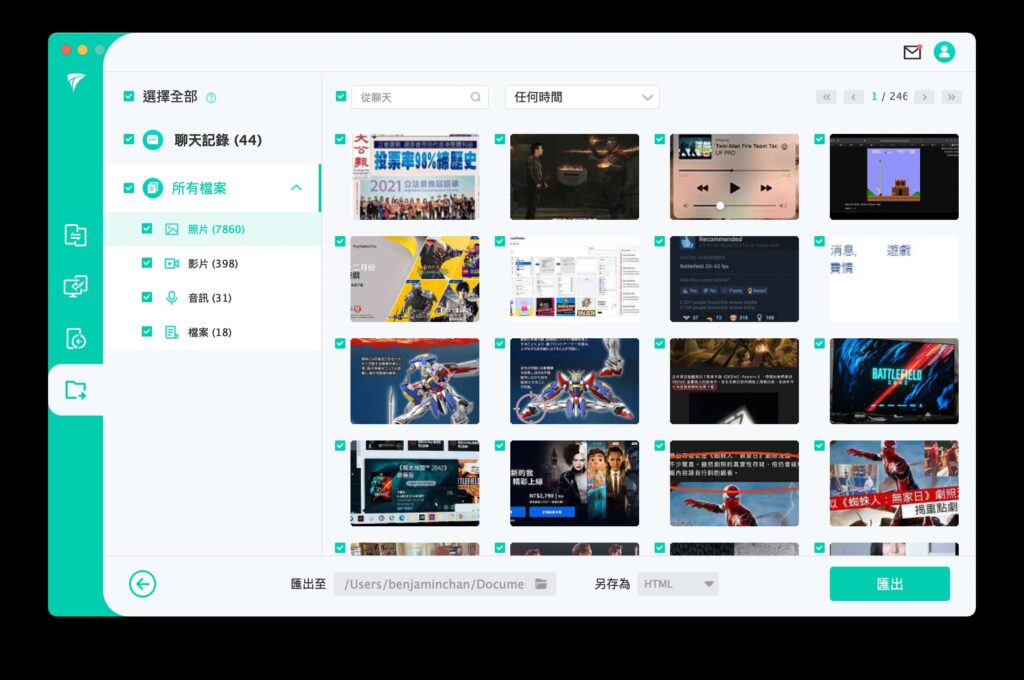1024x680 pixels.
Task: Open the mail envelope icon
Action: pos(912,52)
